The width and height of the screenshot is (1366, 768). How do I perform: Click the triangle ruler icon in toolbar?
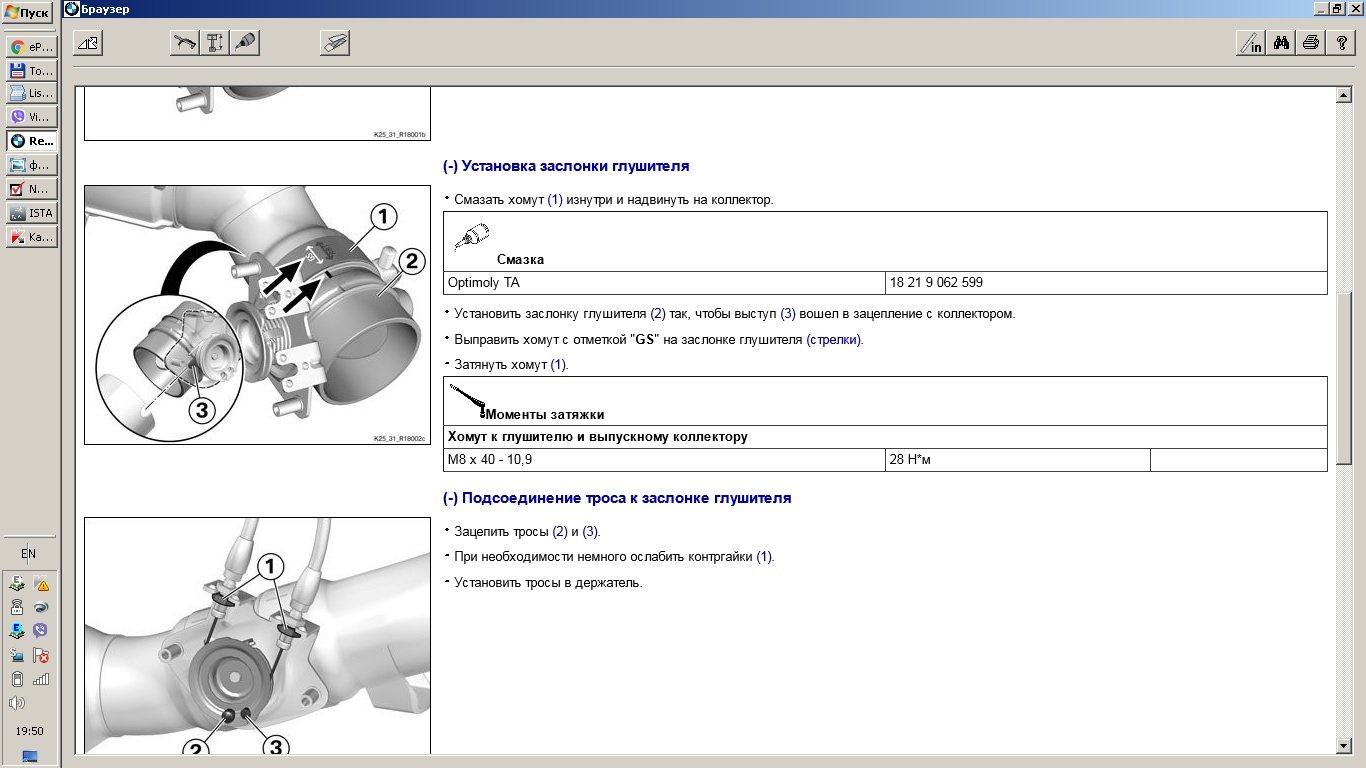[88, 42]
